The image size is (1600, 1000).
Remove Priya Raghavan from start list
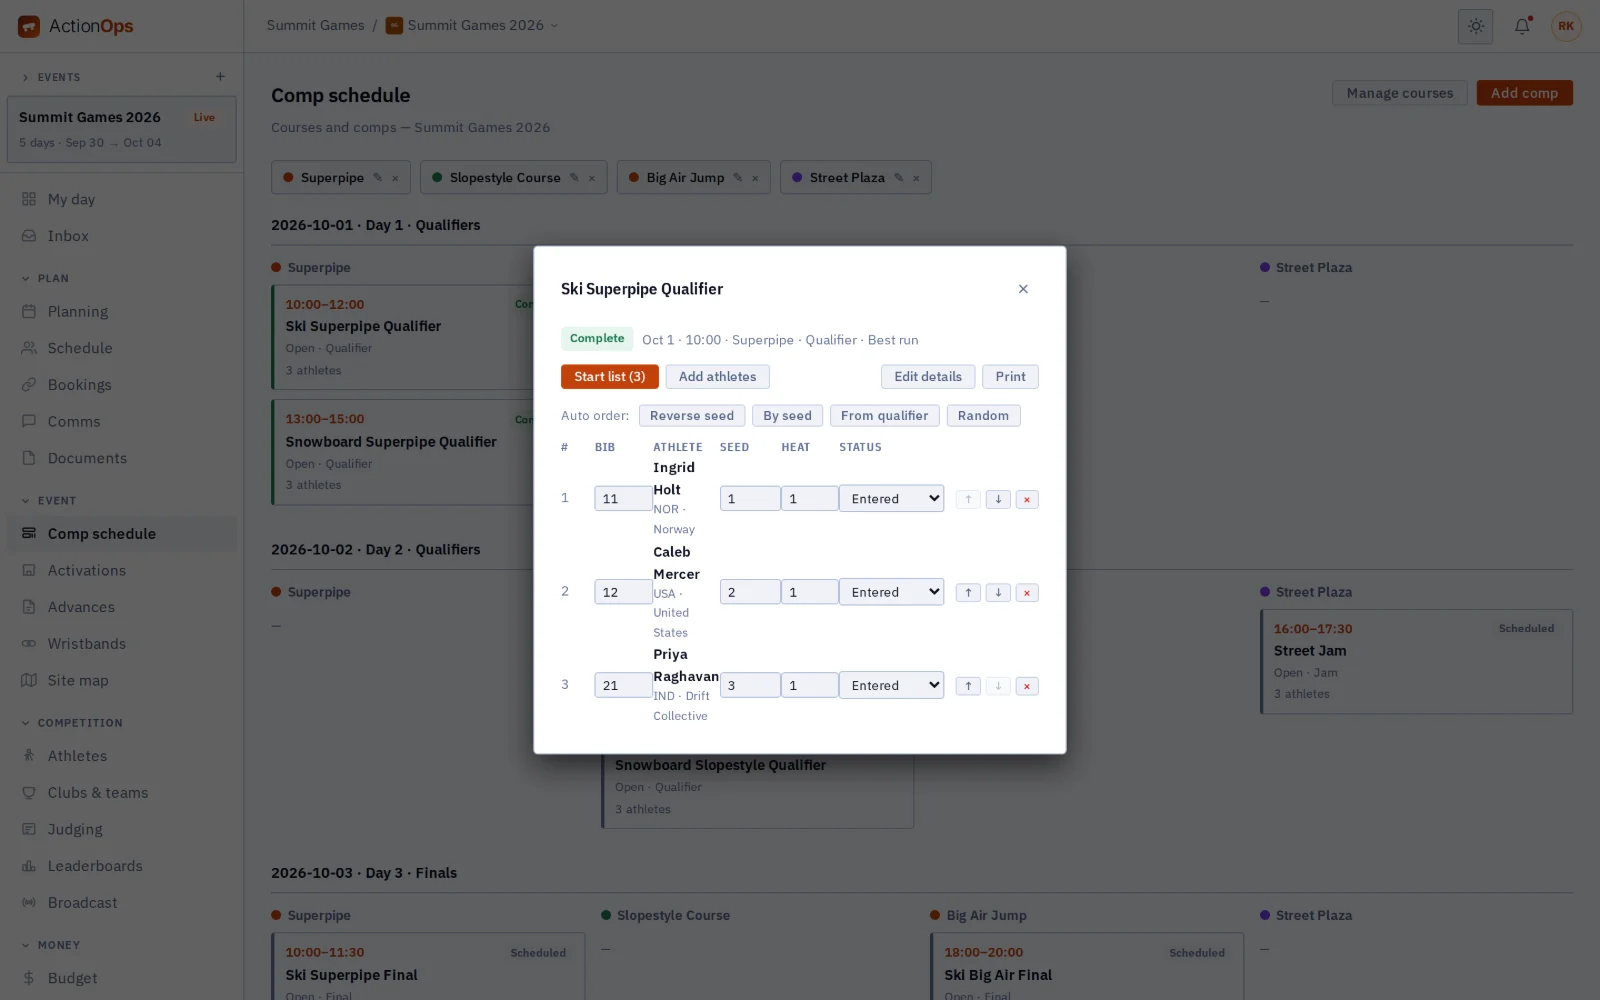click(1027, 686)
